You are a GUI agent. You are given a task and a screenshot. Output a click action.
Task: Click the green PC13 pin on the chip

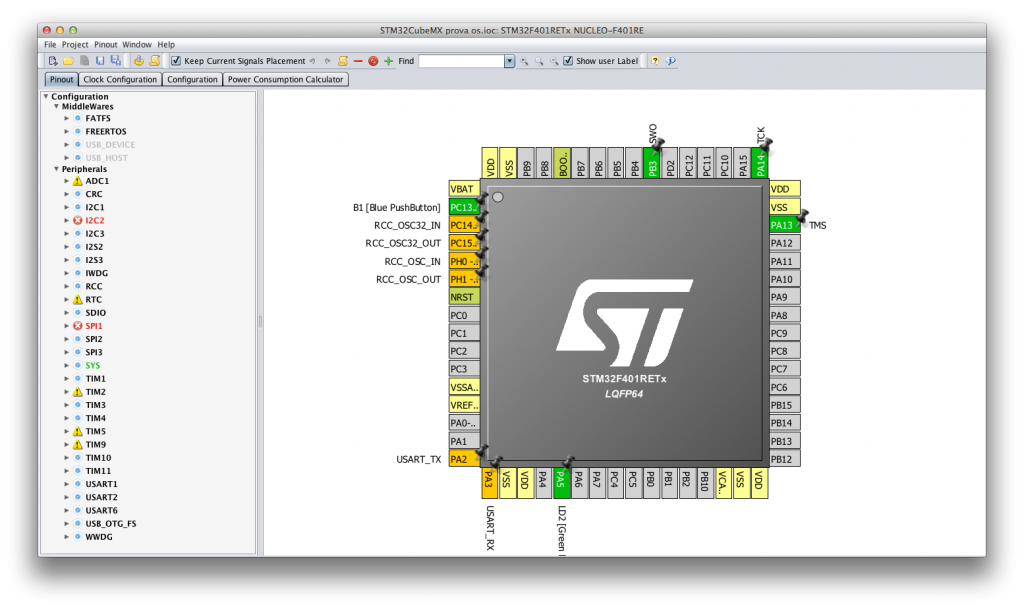coord(464,208)
